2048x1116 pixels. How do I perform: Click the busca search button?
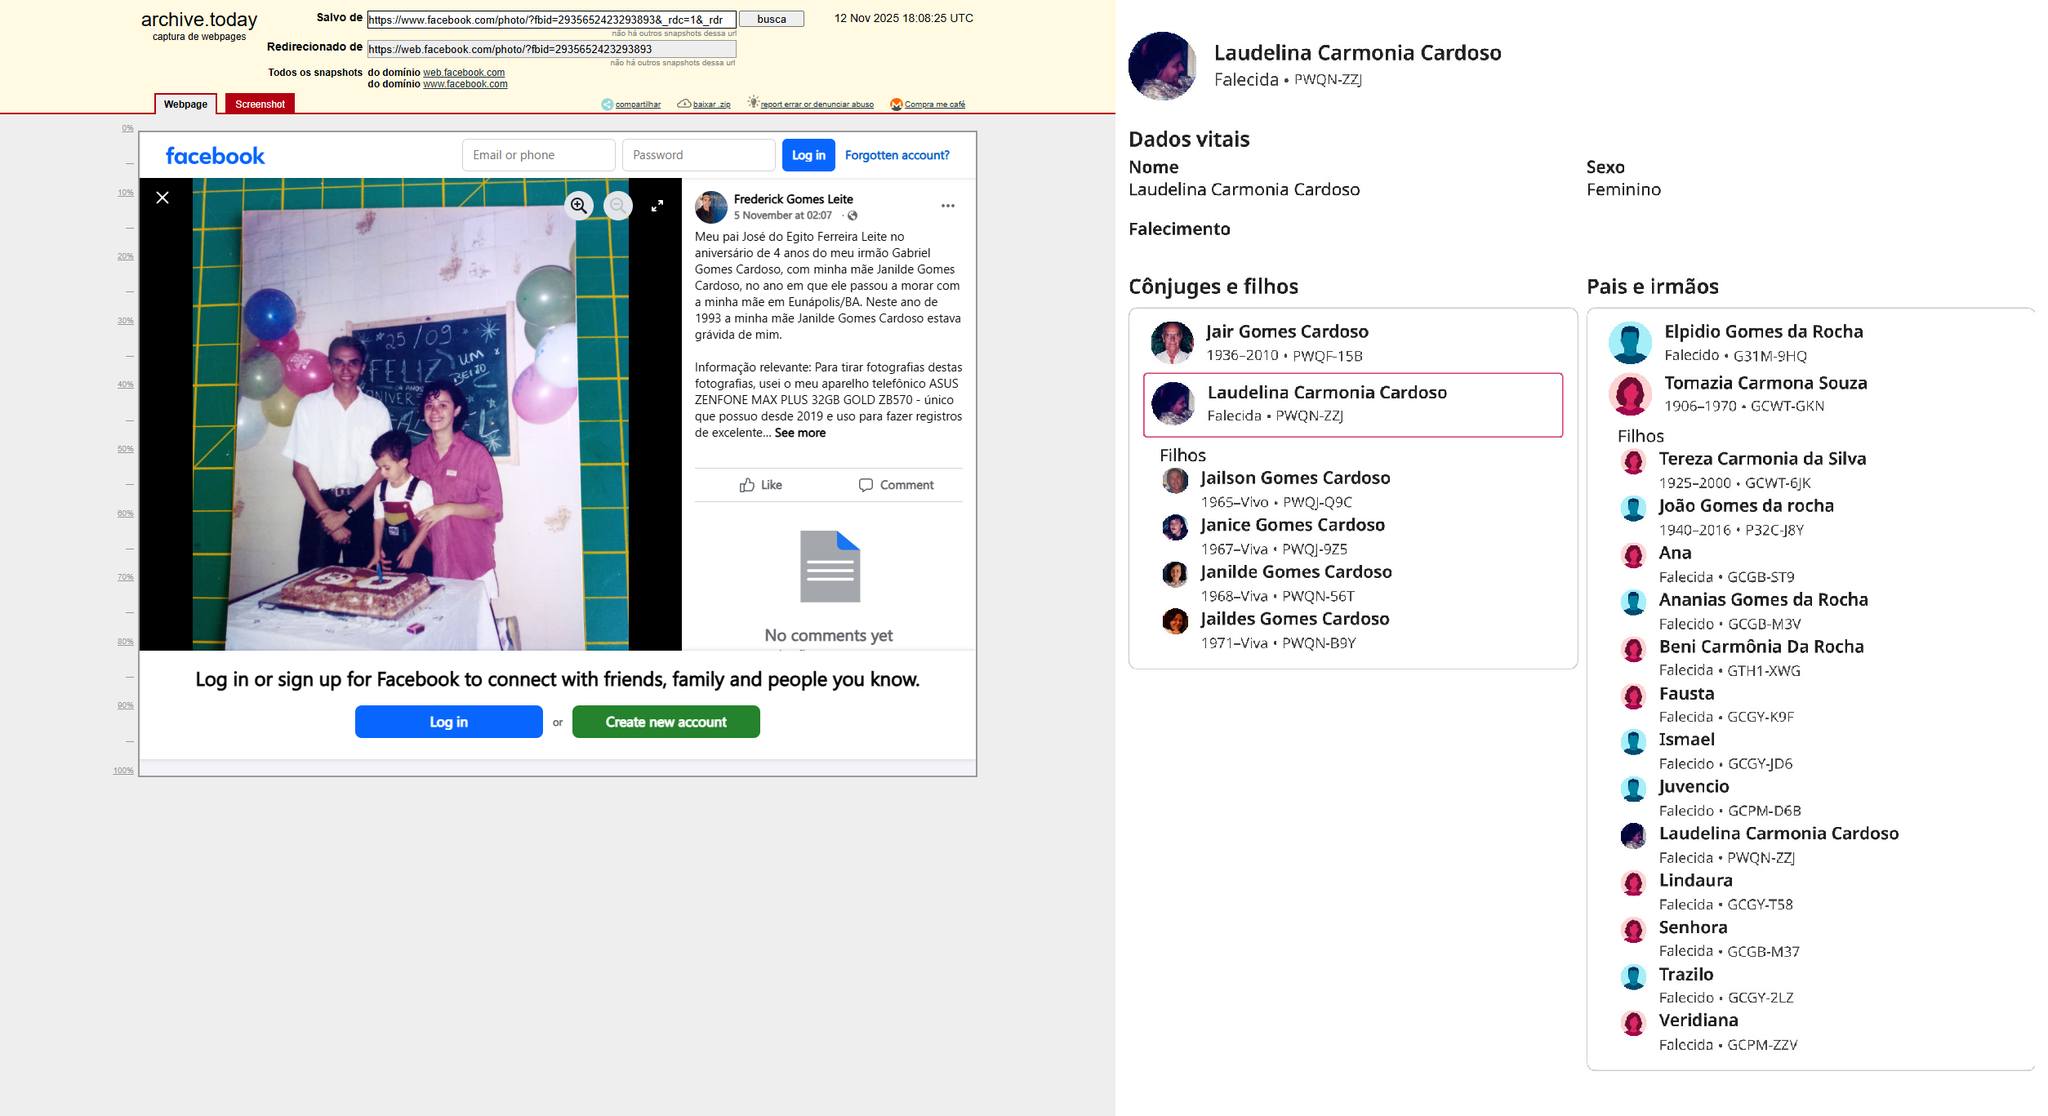pos(771,19)
